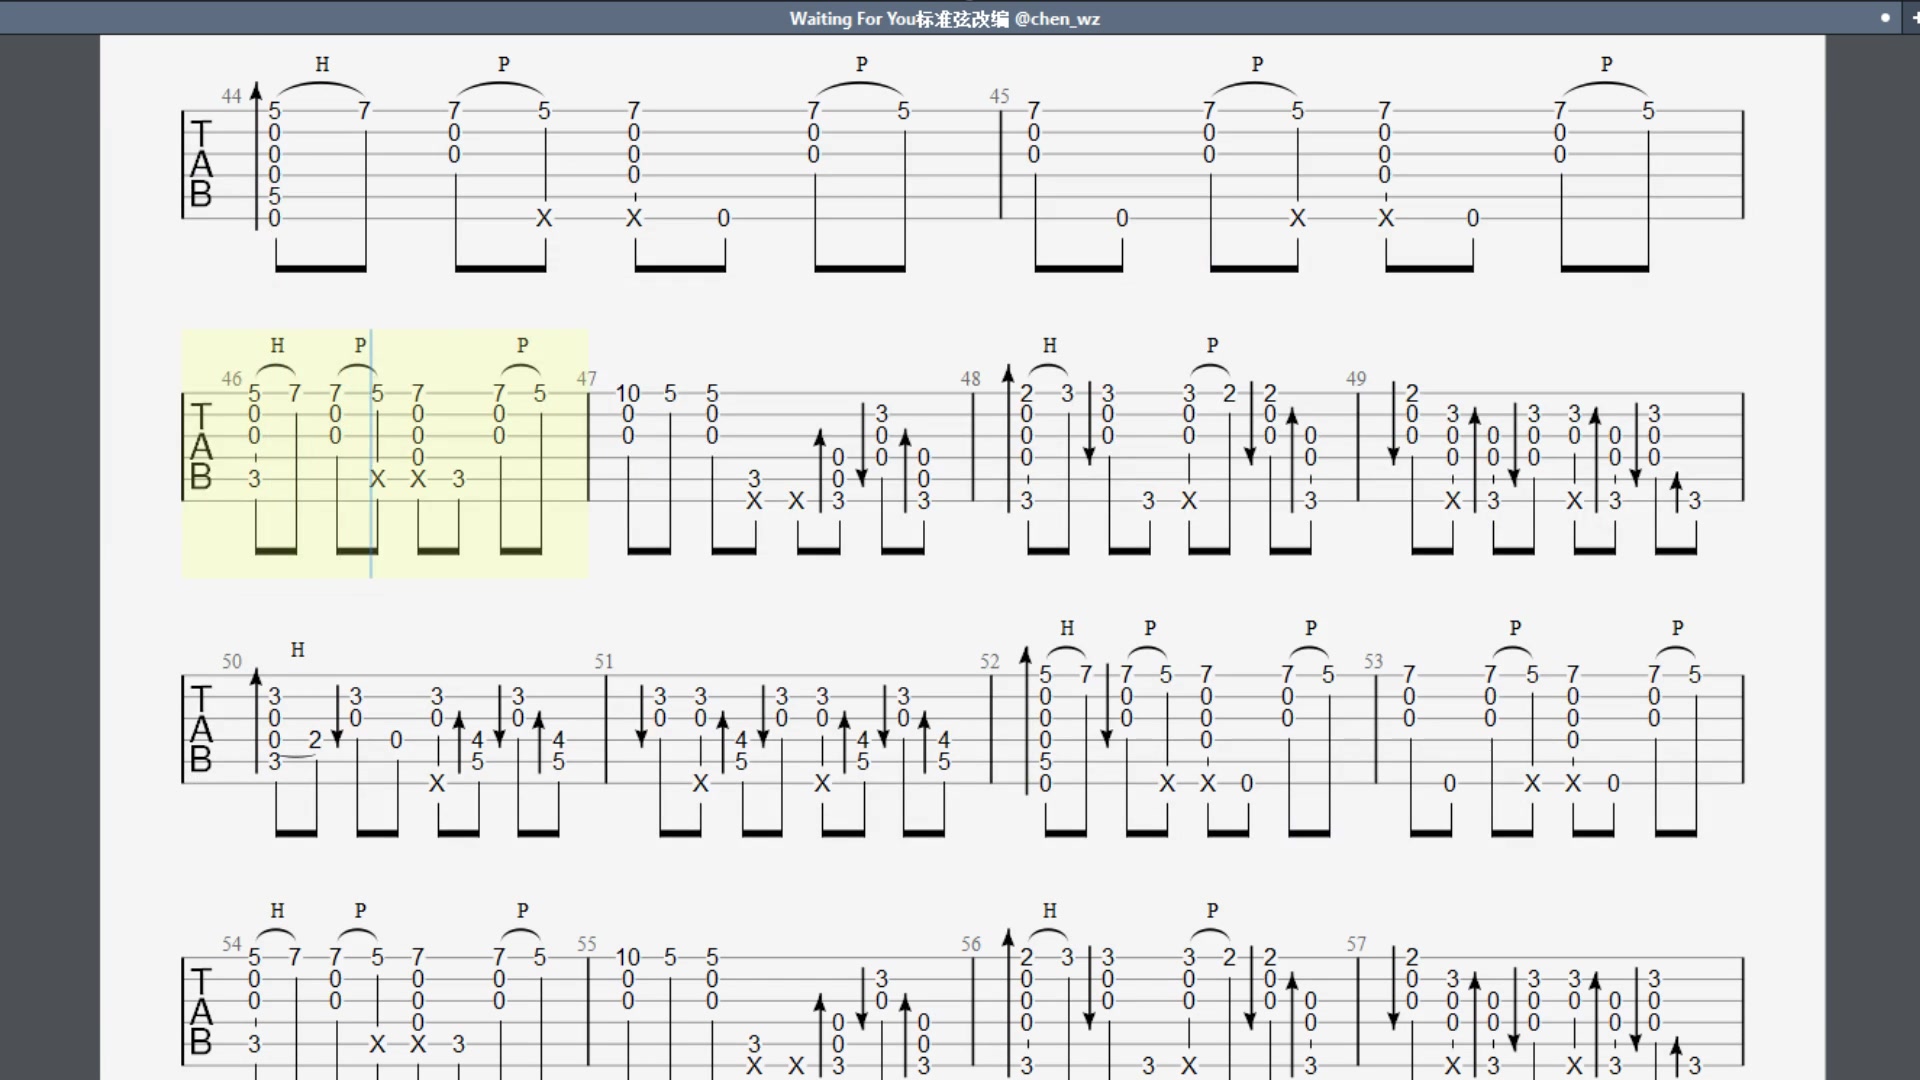Click measure number 52
The image size is (1920, 1080).
(x=989, y=661)
